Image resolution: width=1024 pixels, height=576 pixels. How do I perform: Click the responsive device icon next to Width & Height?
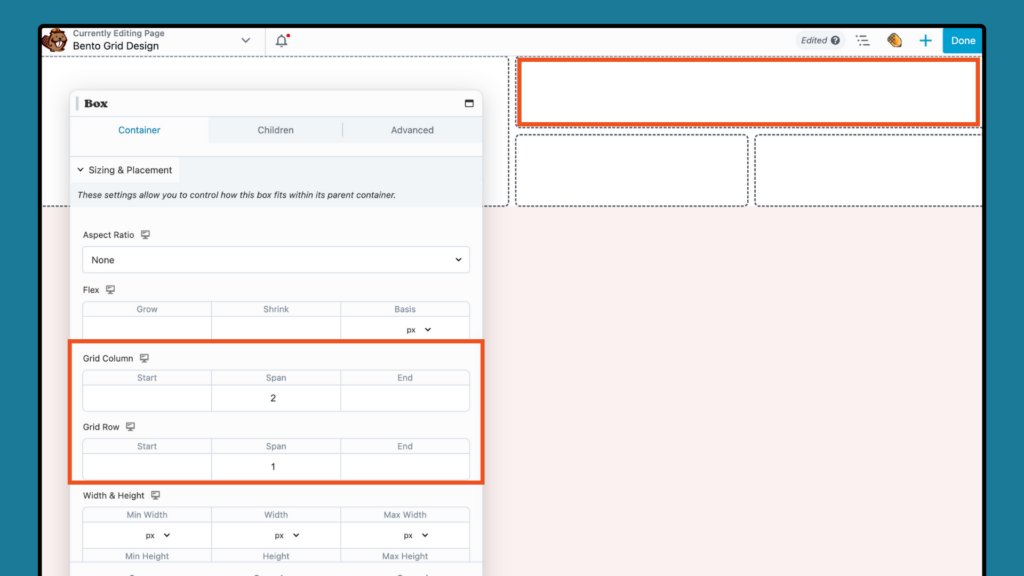pos(155,495)
